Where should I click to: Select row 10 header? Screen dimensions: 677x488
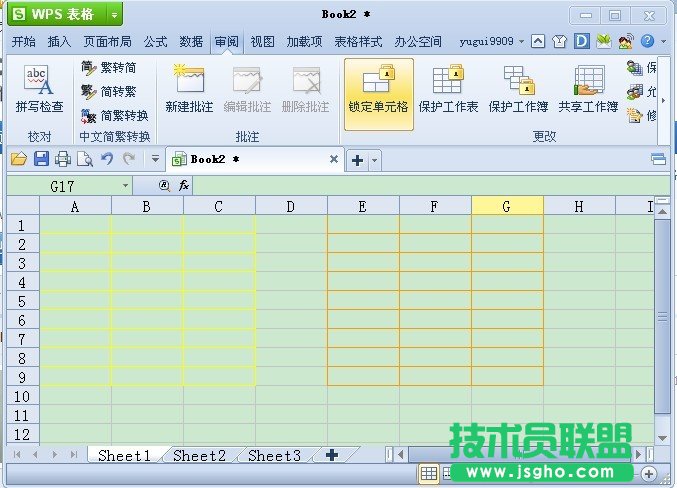pyautogui.click(x=22, y=396)
